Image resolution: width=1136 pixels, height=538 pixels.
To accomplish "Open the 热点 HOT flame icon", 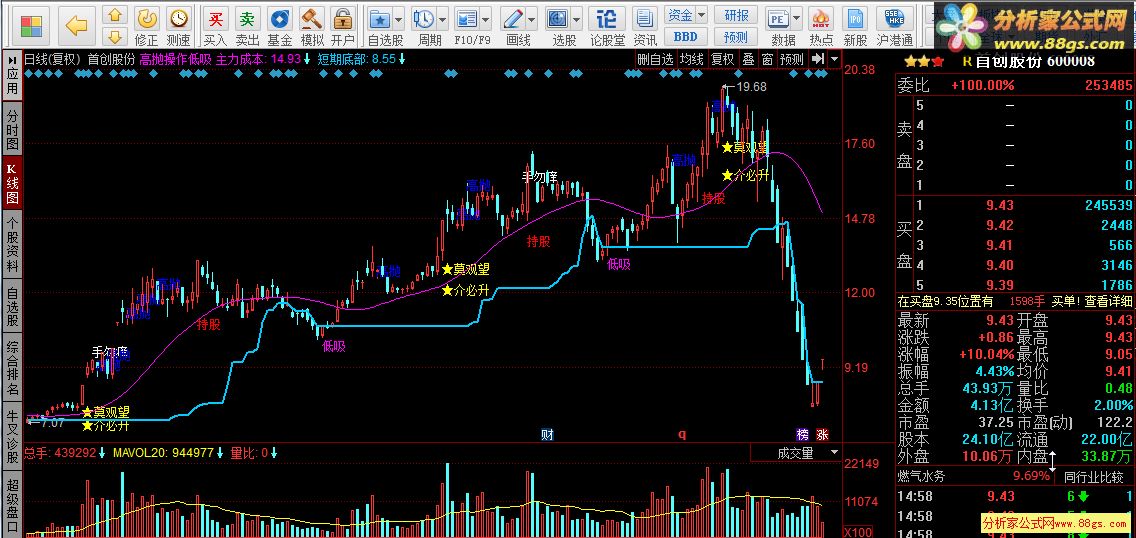I will pos(821,19).
